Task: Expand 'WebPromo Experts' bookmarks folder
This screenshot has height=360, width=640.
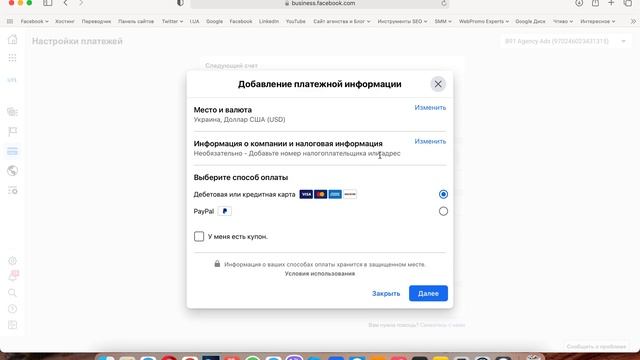Action: click(x=484, y=21)
